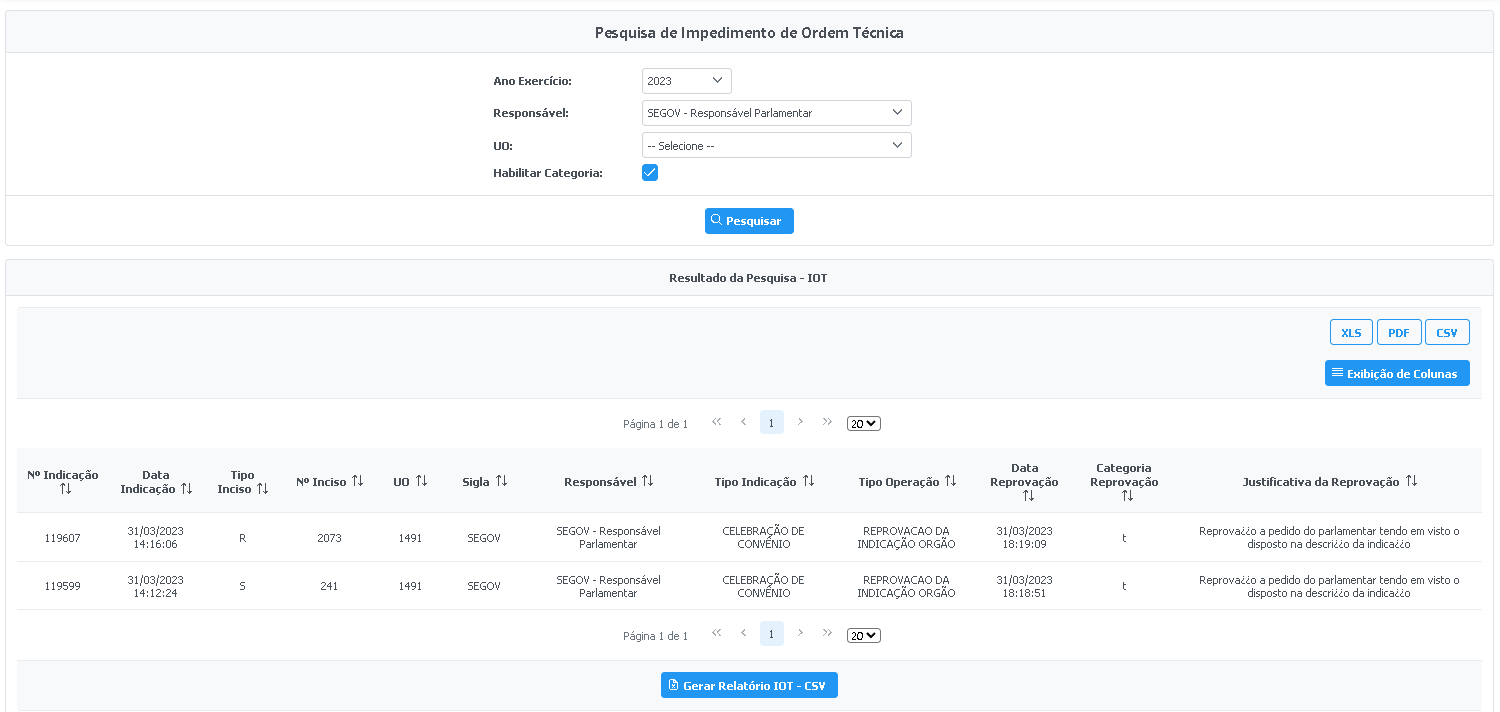1500x712 pixels.
Task: Open the UO selection dropdown
Action: click(x=776, y=146)
